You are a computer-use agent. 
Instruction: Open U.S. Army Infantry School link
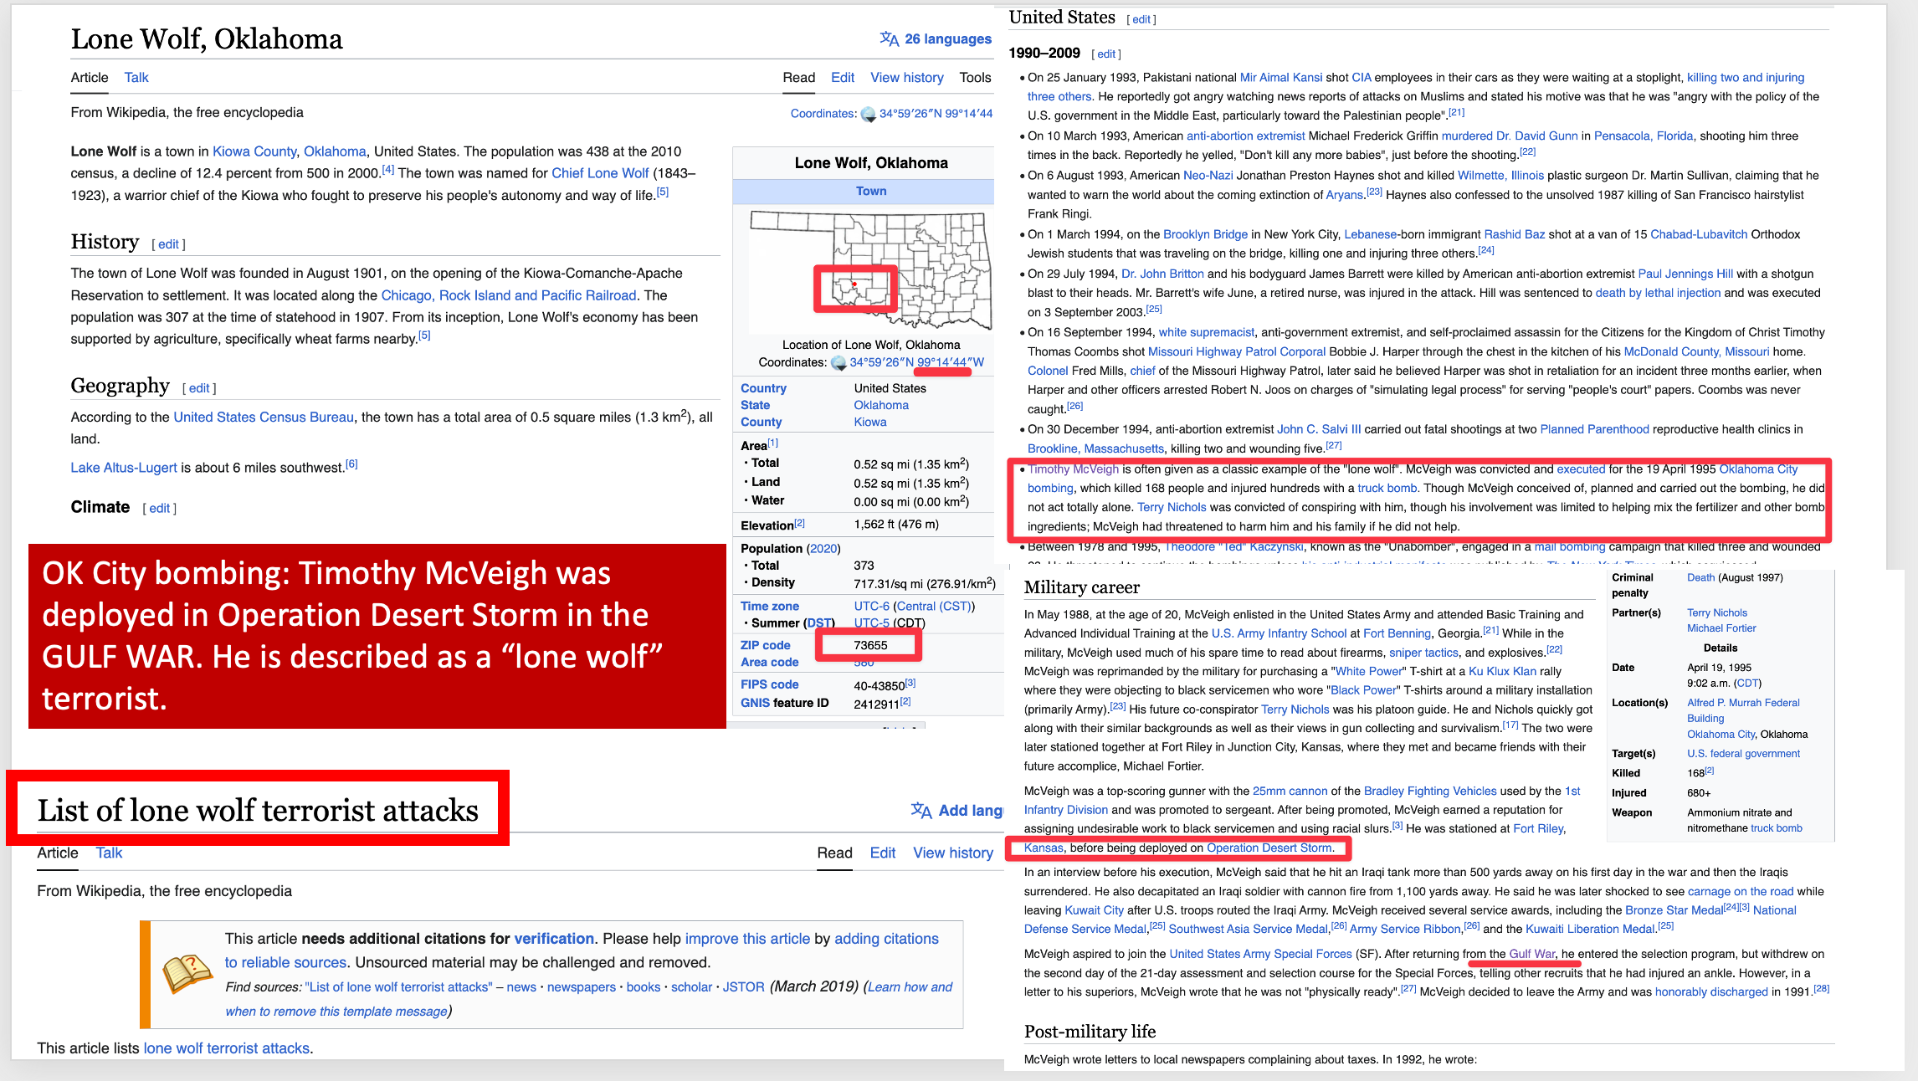[1278, 634]
